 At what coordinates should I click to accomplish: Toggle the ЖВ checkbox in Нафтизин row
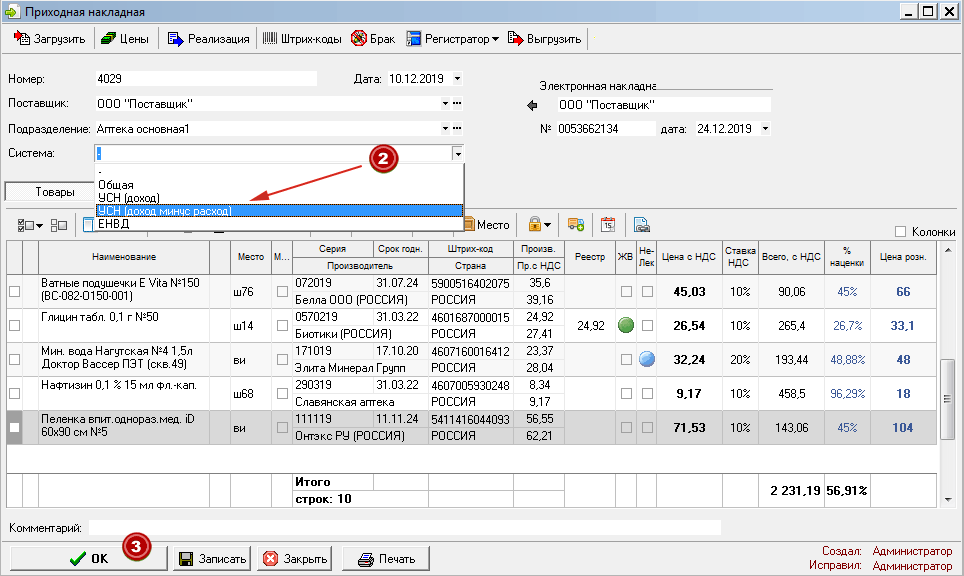(626, 393)
